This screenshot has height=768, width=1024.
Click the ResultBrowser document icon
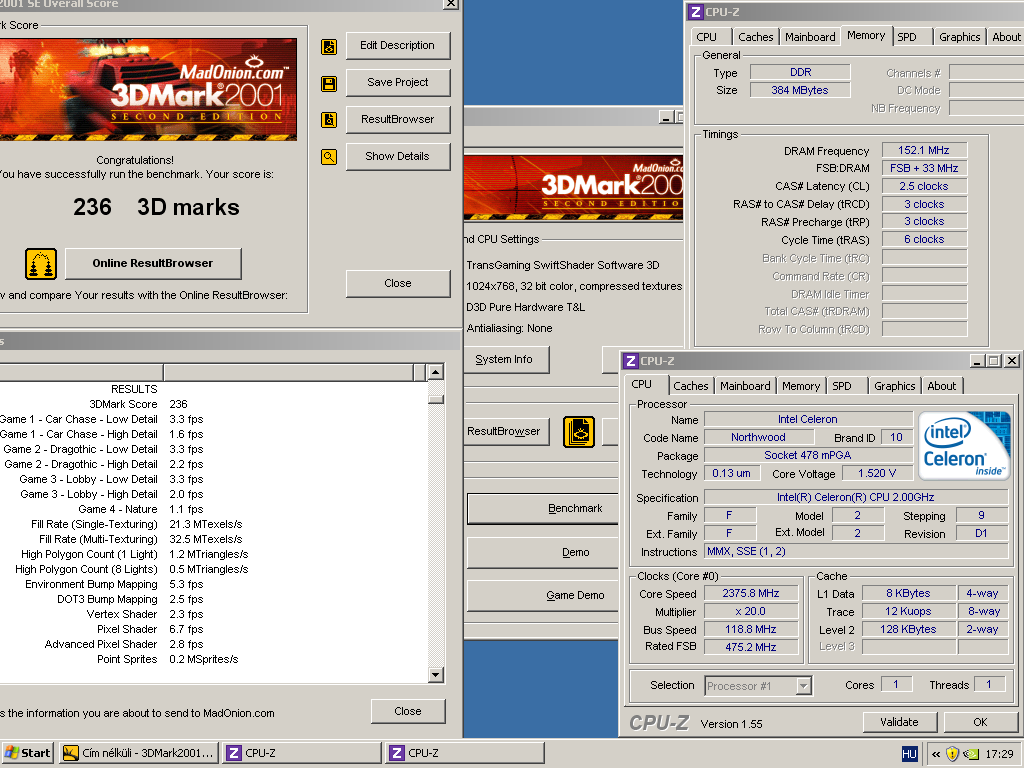coord(329,120)
